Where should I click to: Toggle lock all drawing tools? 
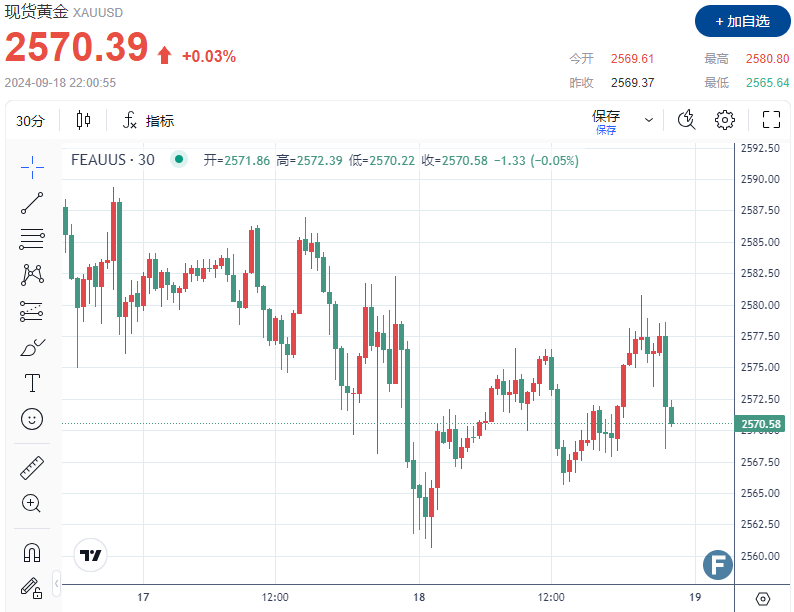30,587
